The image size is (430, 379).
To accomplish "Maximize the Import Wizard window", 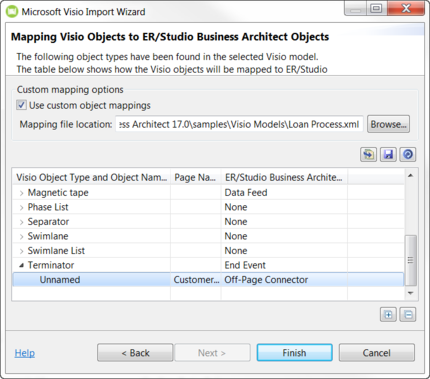I will pos(376,8).
